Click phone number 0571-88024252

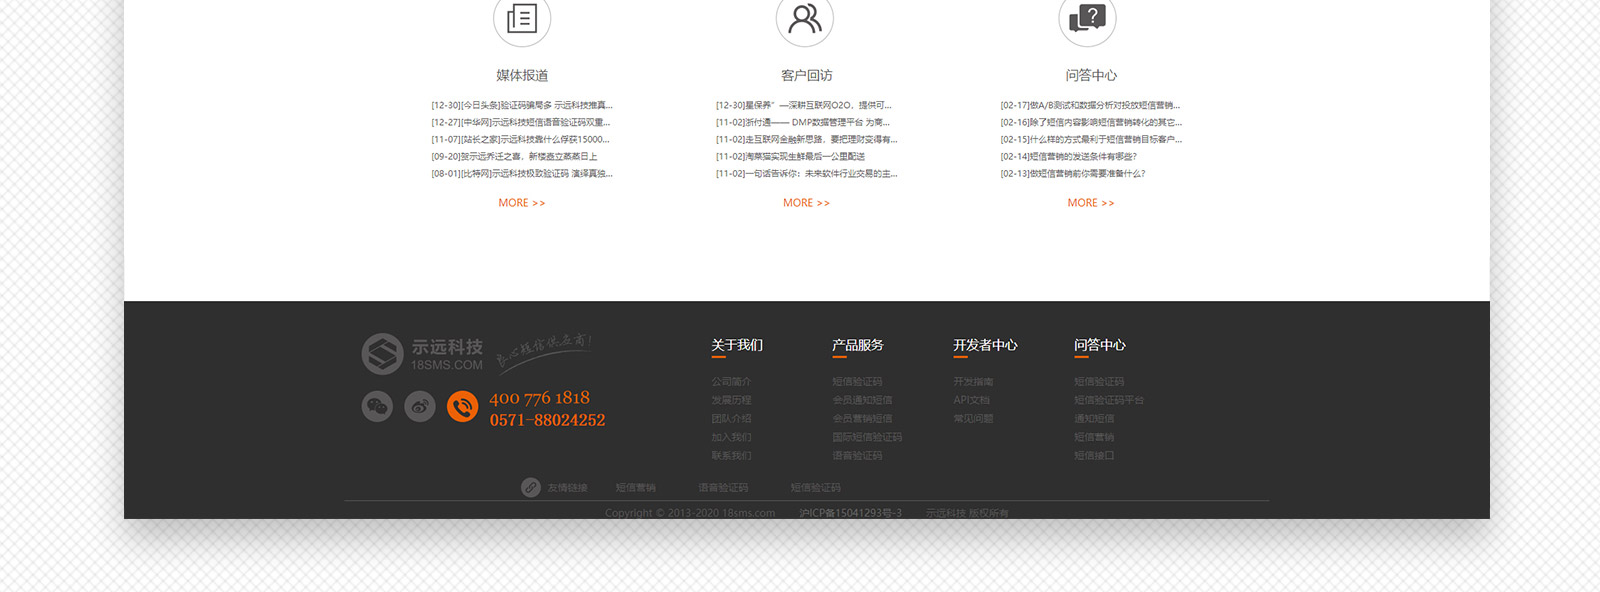547,420
